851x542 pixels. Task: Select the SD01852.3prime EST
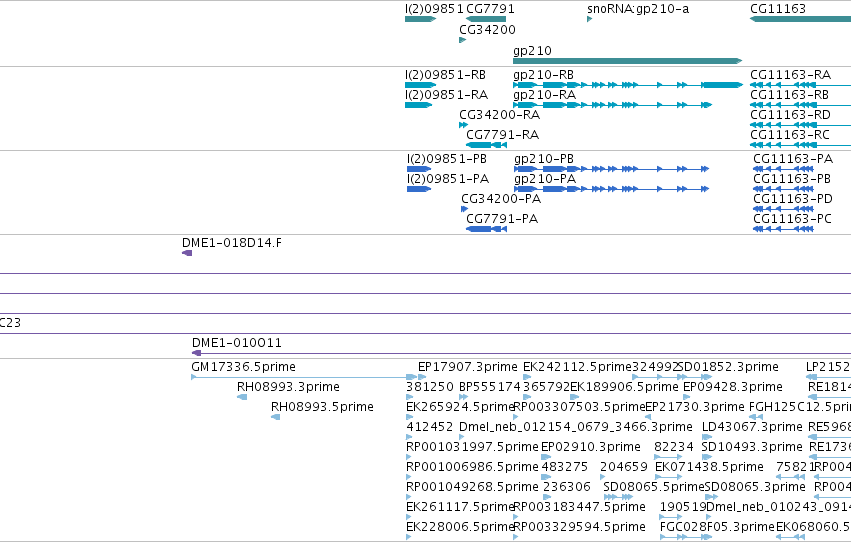tap(695, 377)
